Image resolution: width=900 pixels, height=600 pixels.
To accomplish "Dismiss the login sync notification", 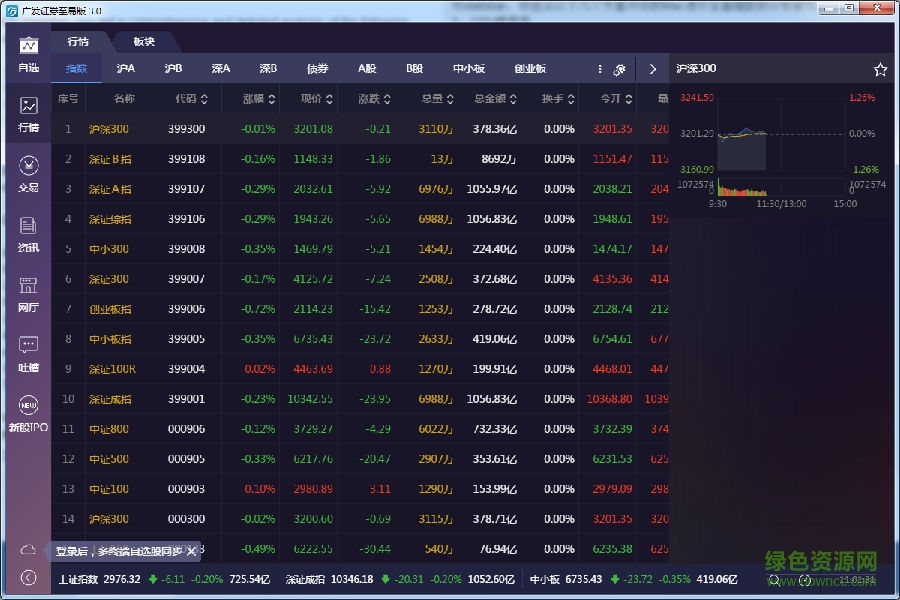I will click(x=192, y=550).
